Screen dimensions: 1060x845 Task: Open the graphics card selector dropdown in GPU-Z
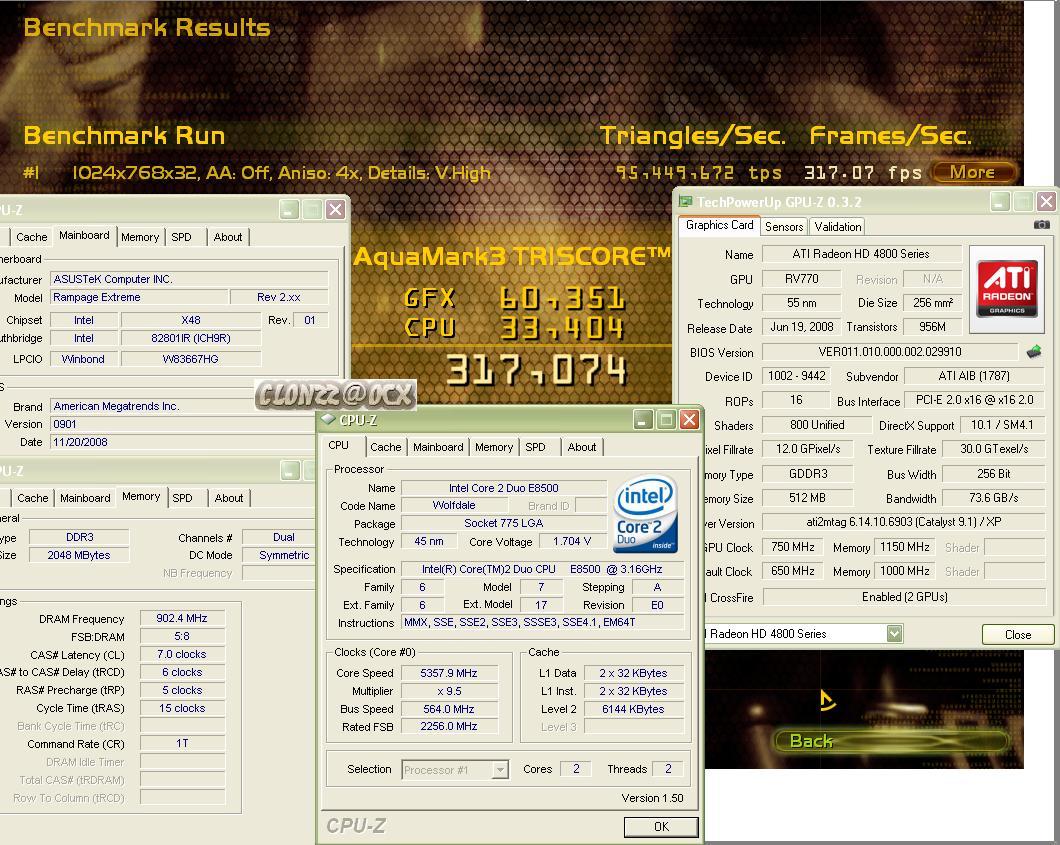point(894,633)
